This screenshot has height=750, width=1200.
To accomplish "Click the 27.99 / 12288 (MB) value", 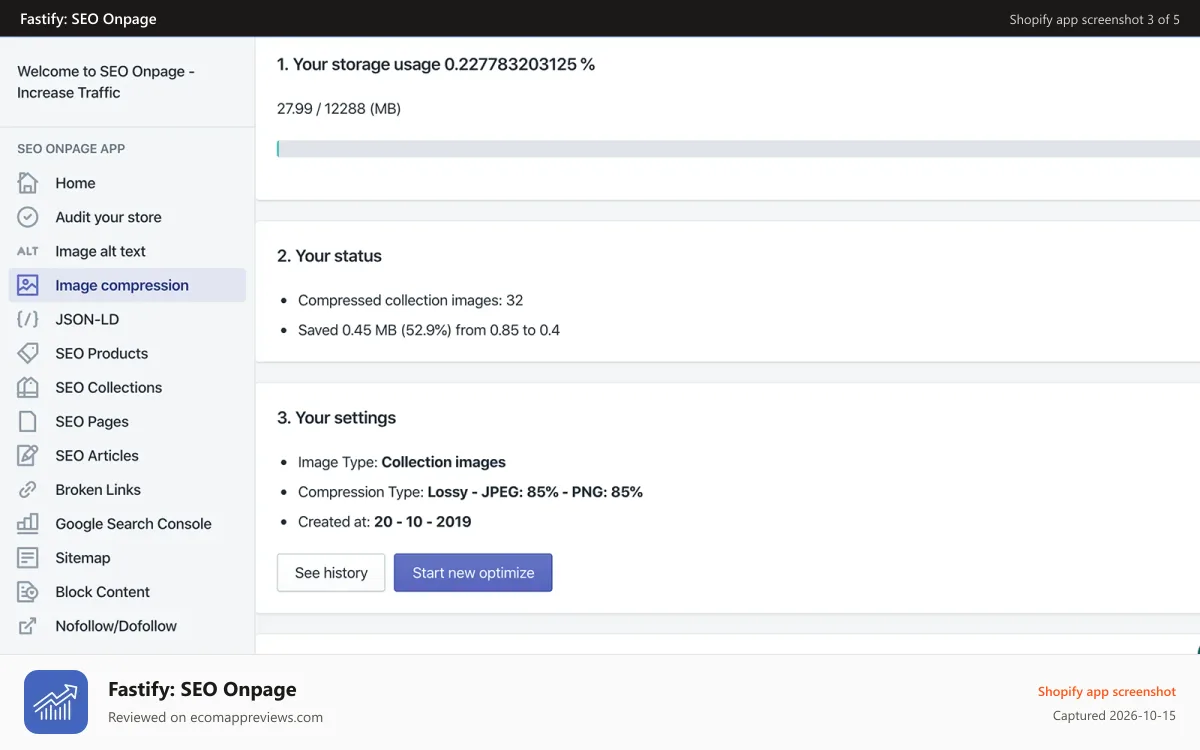I will [339, 108].
